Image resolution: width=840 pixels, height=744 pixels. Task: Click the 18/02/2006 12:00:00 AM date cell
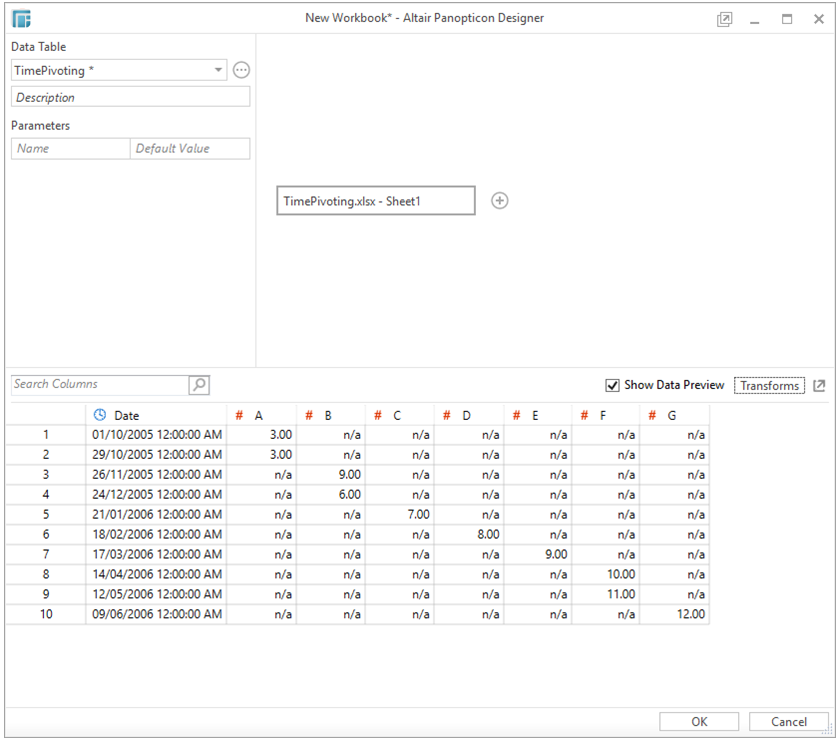click(156, 535)
